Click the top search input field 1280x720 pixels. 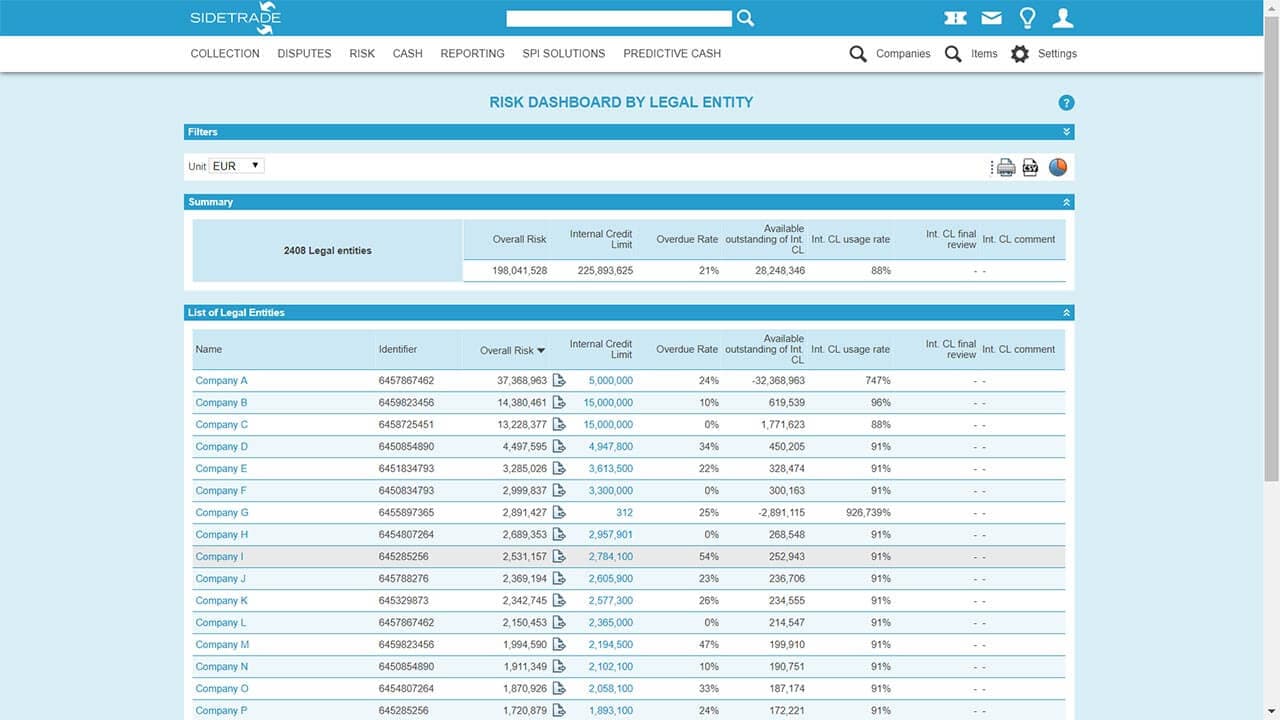(x=618, y=17)
